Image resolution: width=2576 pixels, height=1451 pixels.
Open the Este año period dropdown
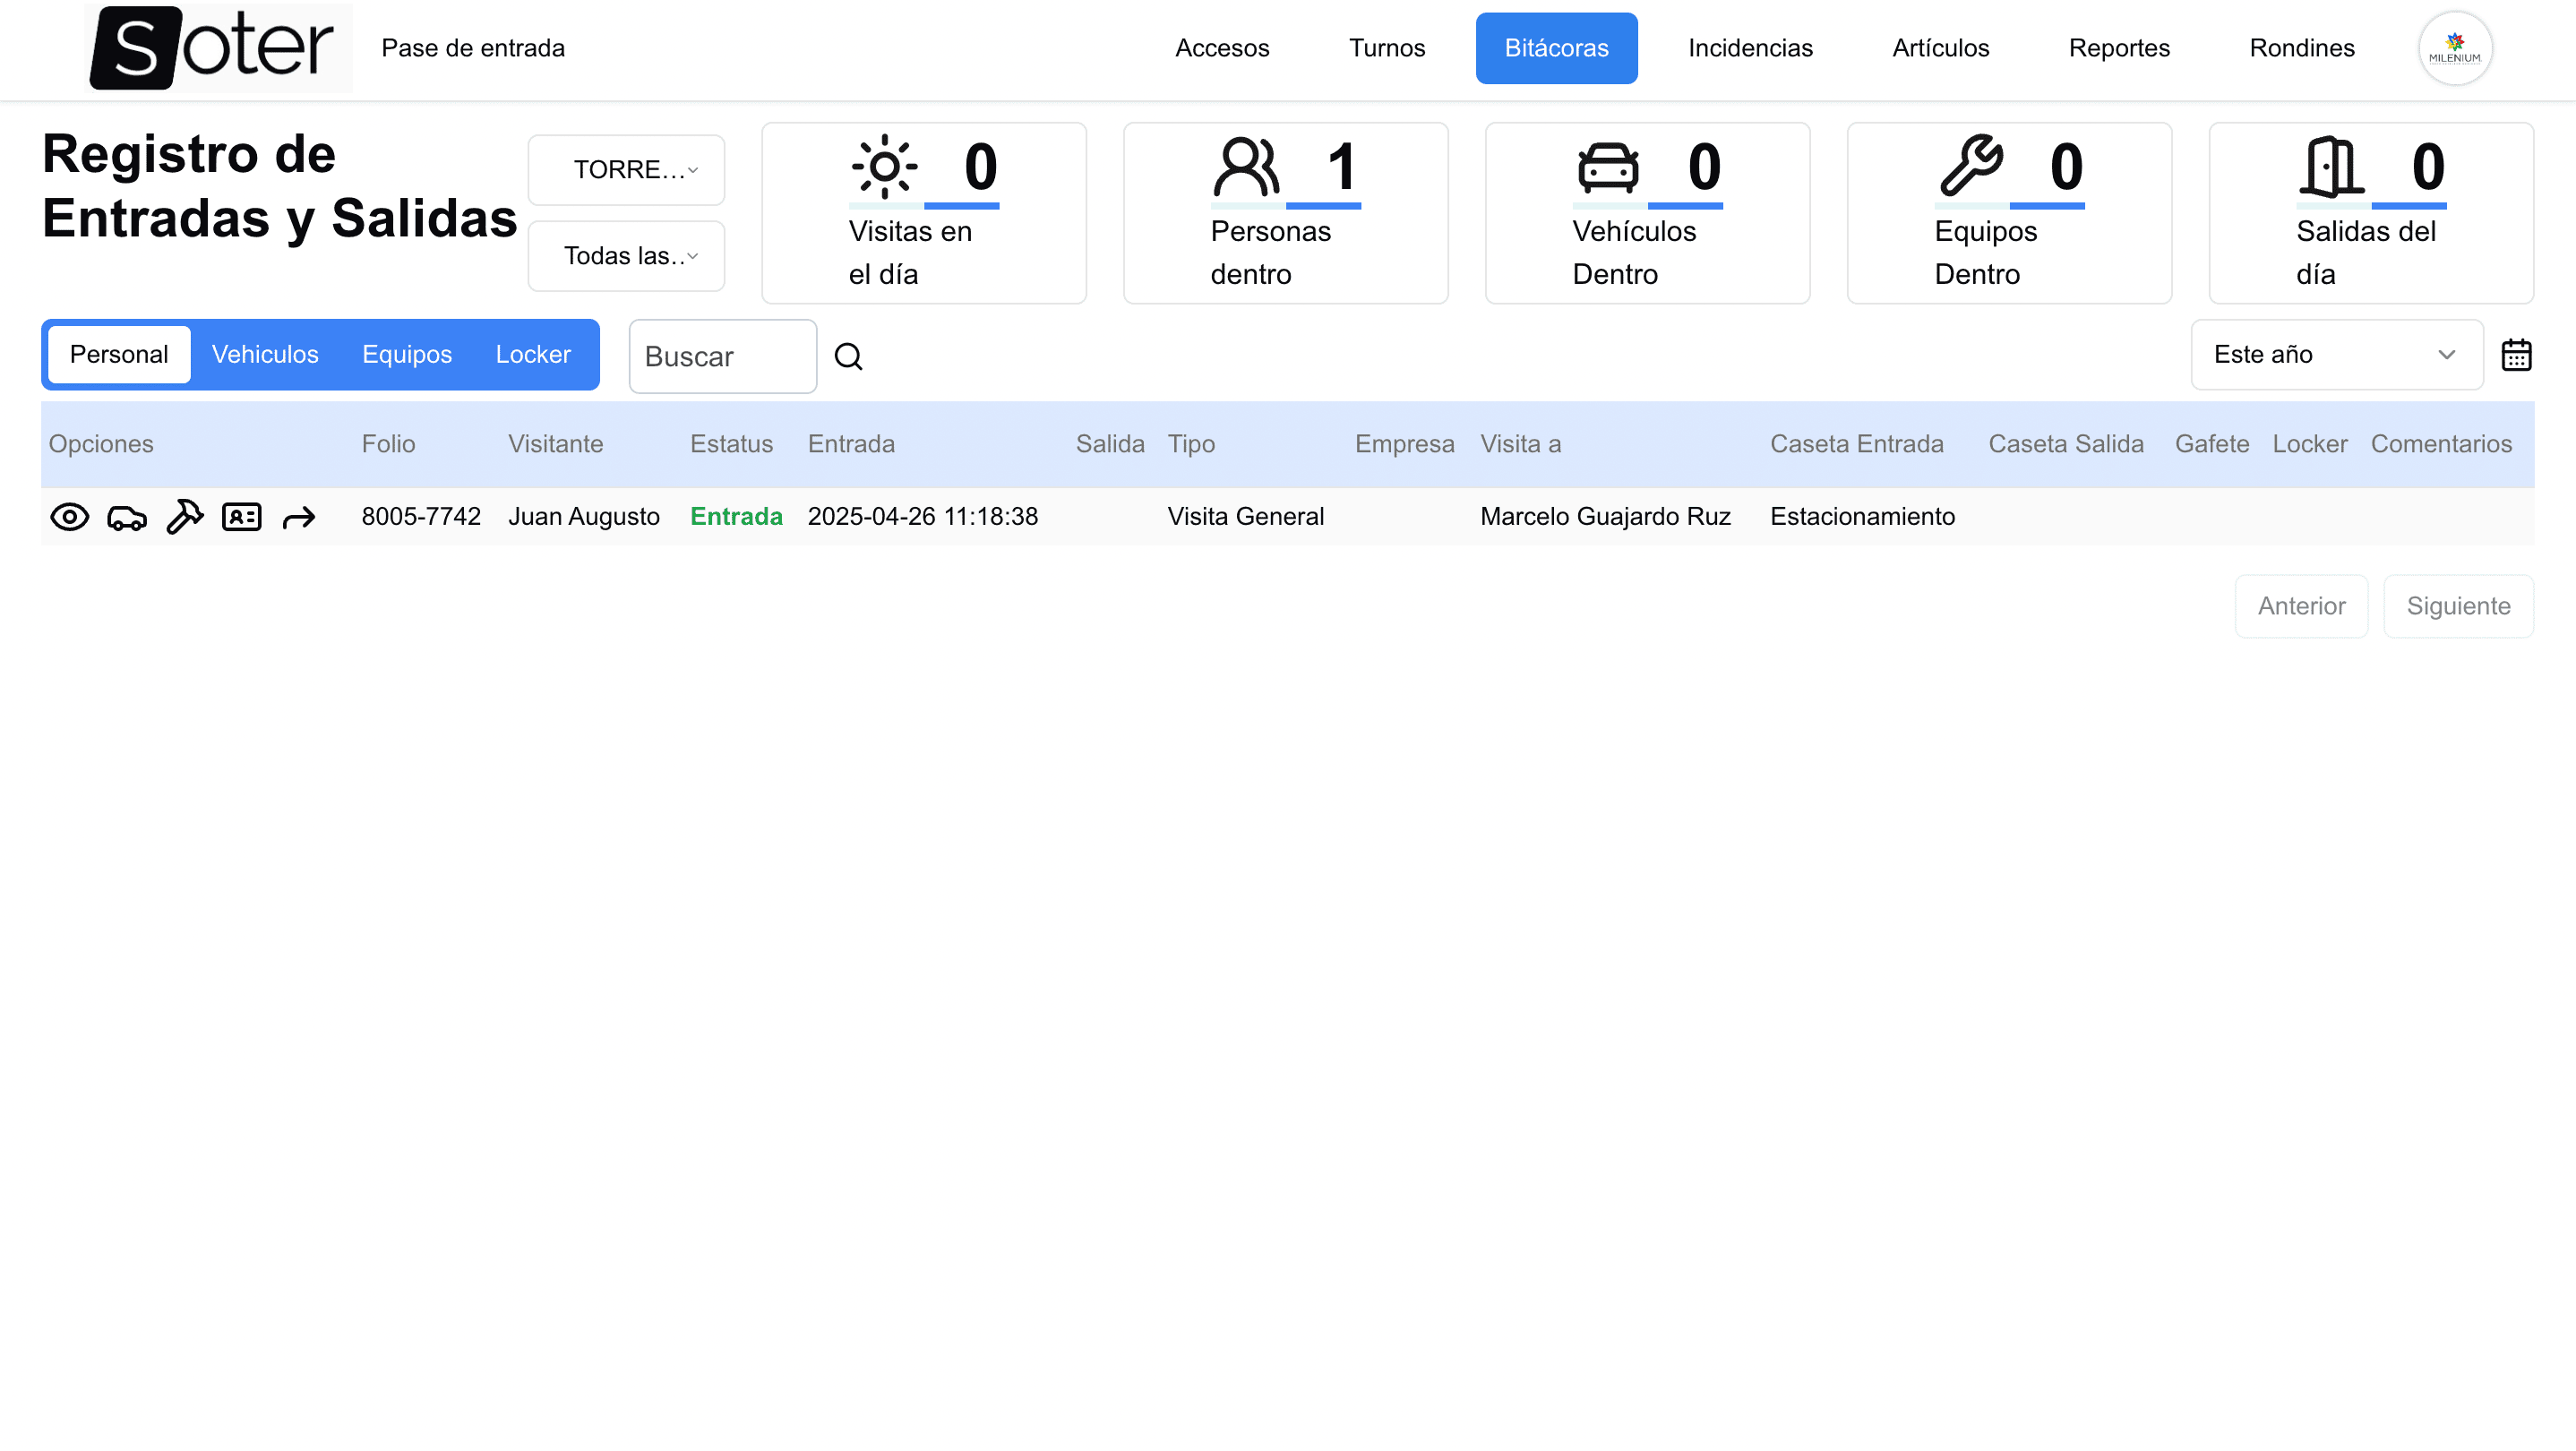coord(2336,355)
